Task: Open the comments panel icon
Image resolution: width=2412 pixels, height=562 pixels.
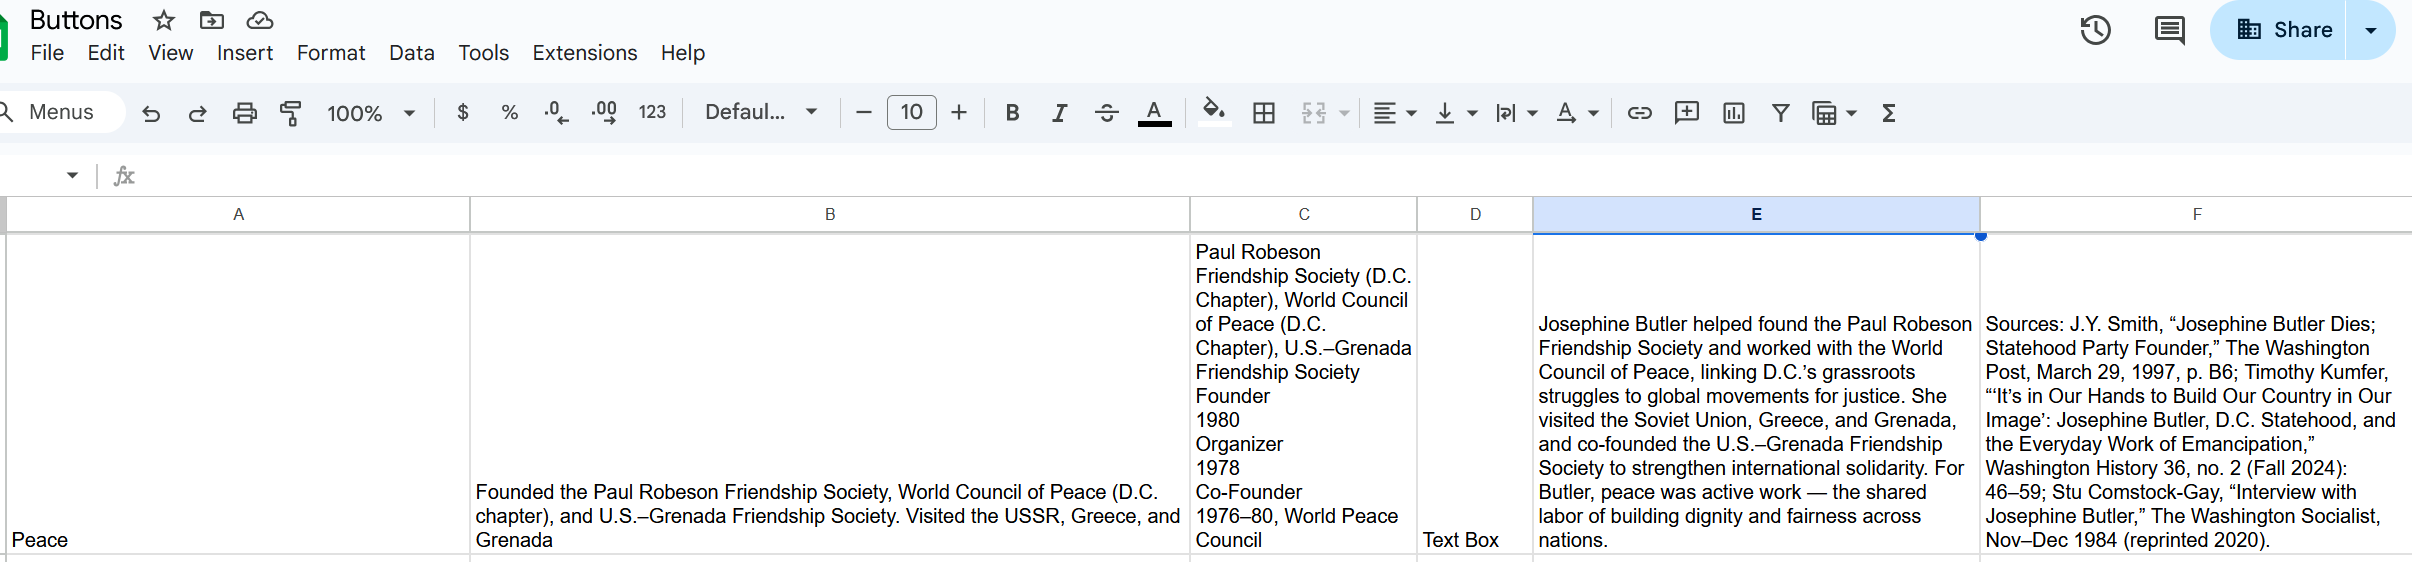Action: pyautogui.click(x=2168, y=30)
